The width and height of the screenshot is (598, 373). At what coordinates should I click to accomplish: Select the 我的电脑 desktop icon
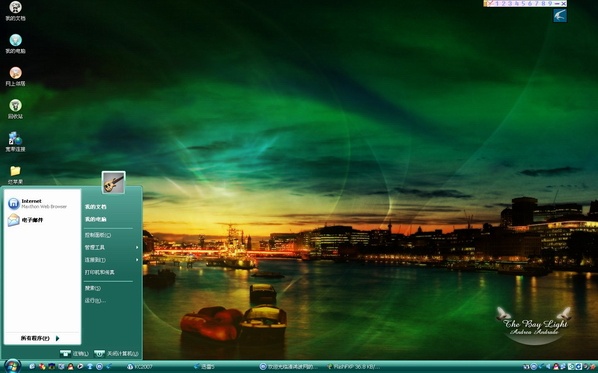(x=15, y=44)
